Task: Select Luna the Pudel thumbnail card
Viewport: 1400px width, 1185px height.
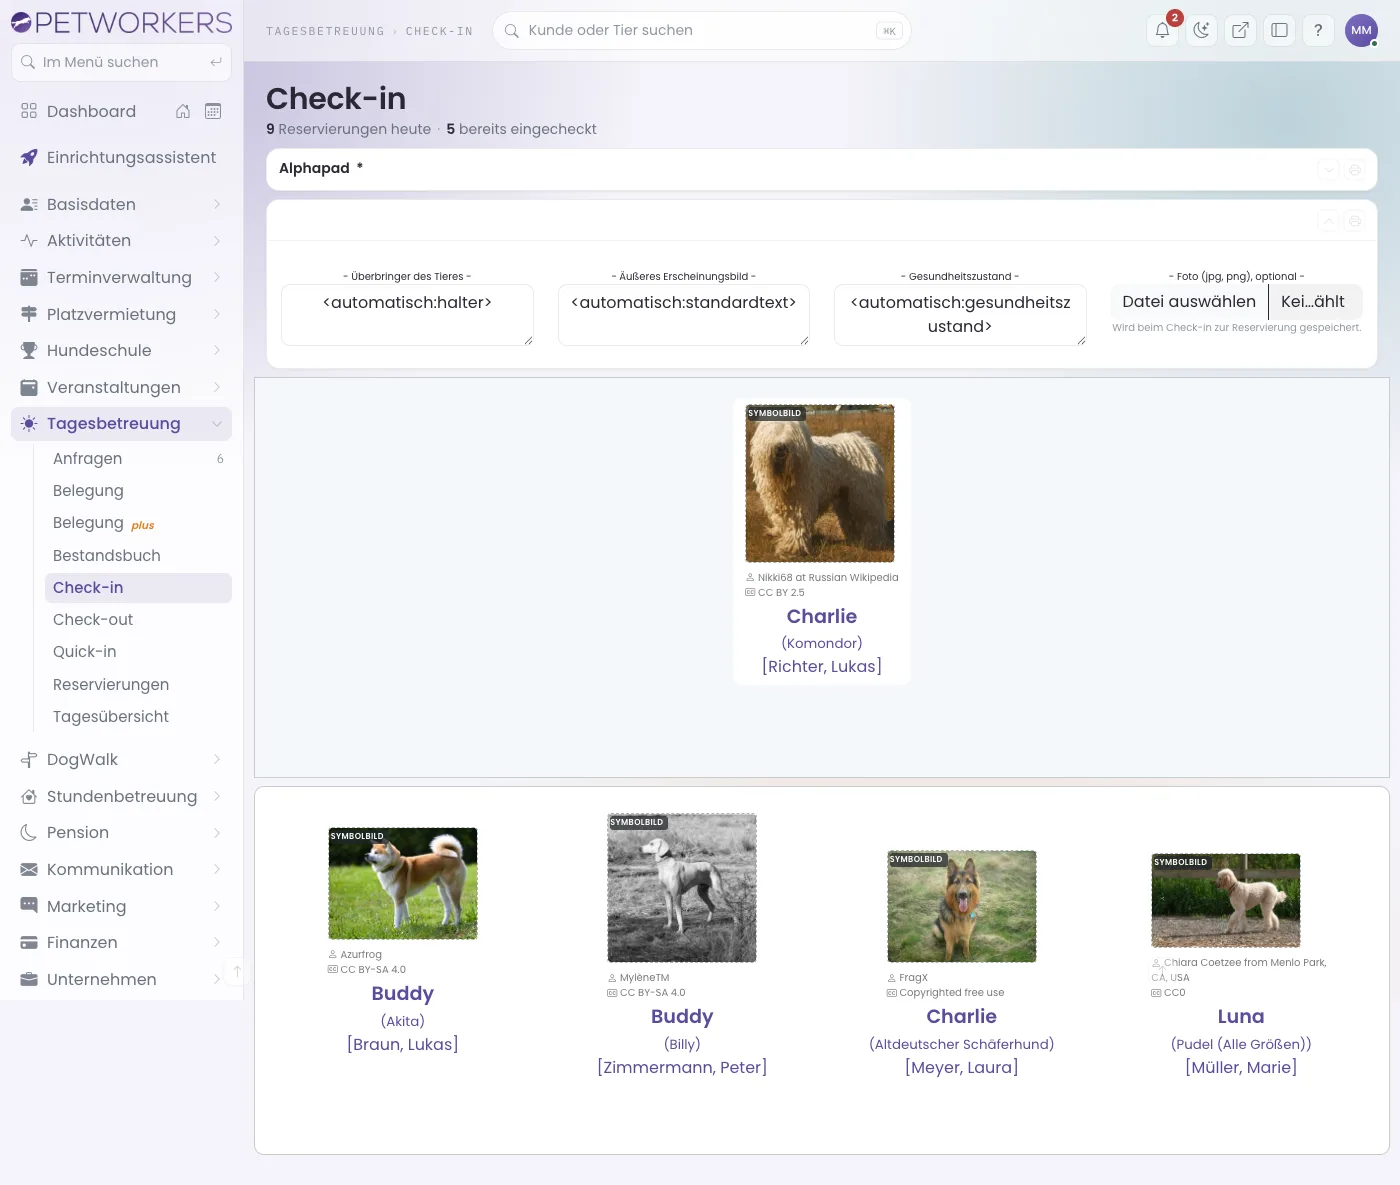Action: [x=1241, y=965]
